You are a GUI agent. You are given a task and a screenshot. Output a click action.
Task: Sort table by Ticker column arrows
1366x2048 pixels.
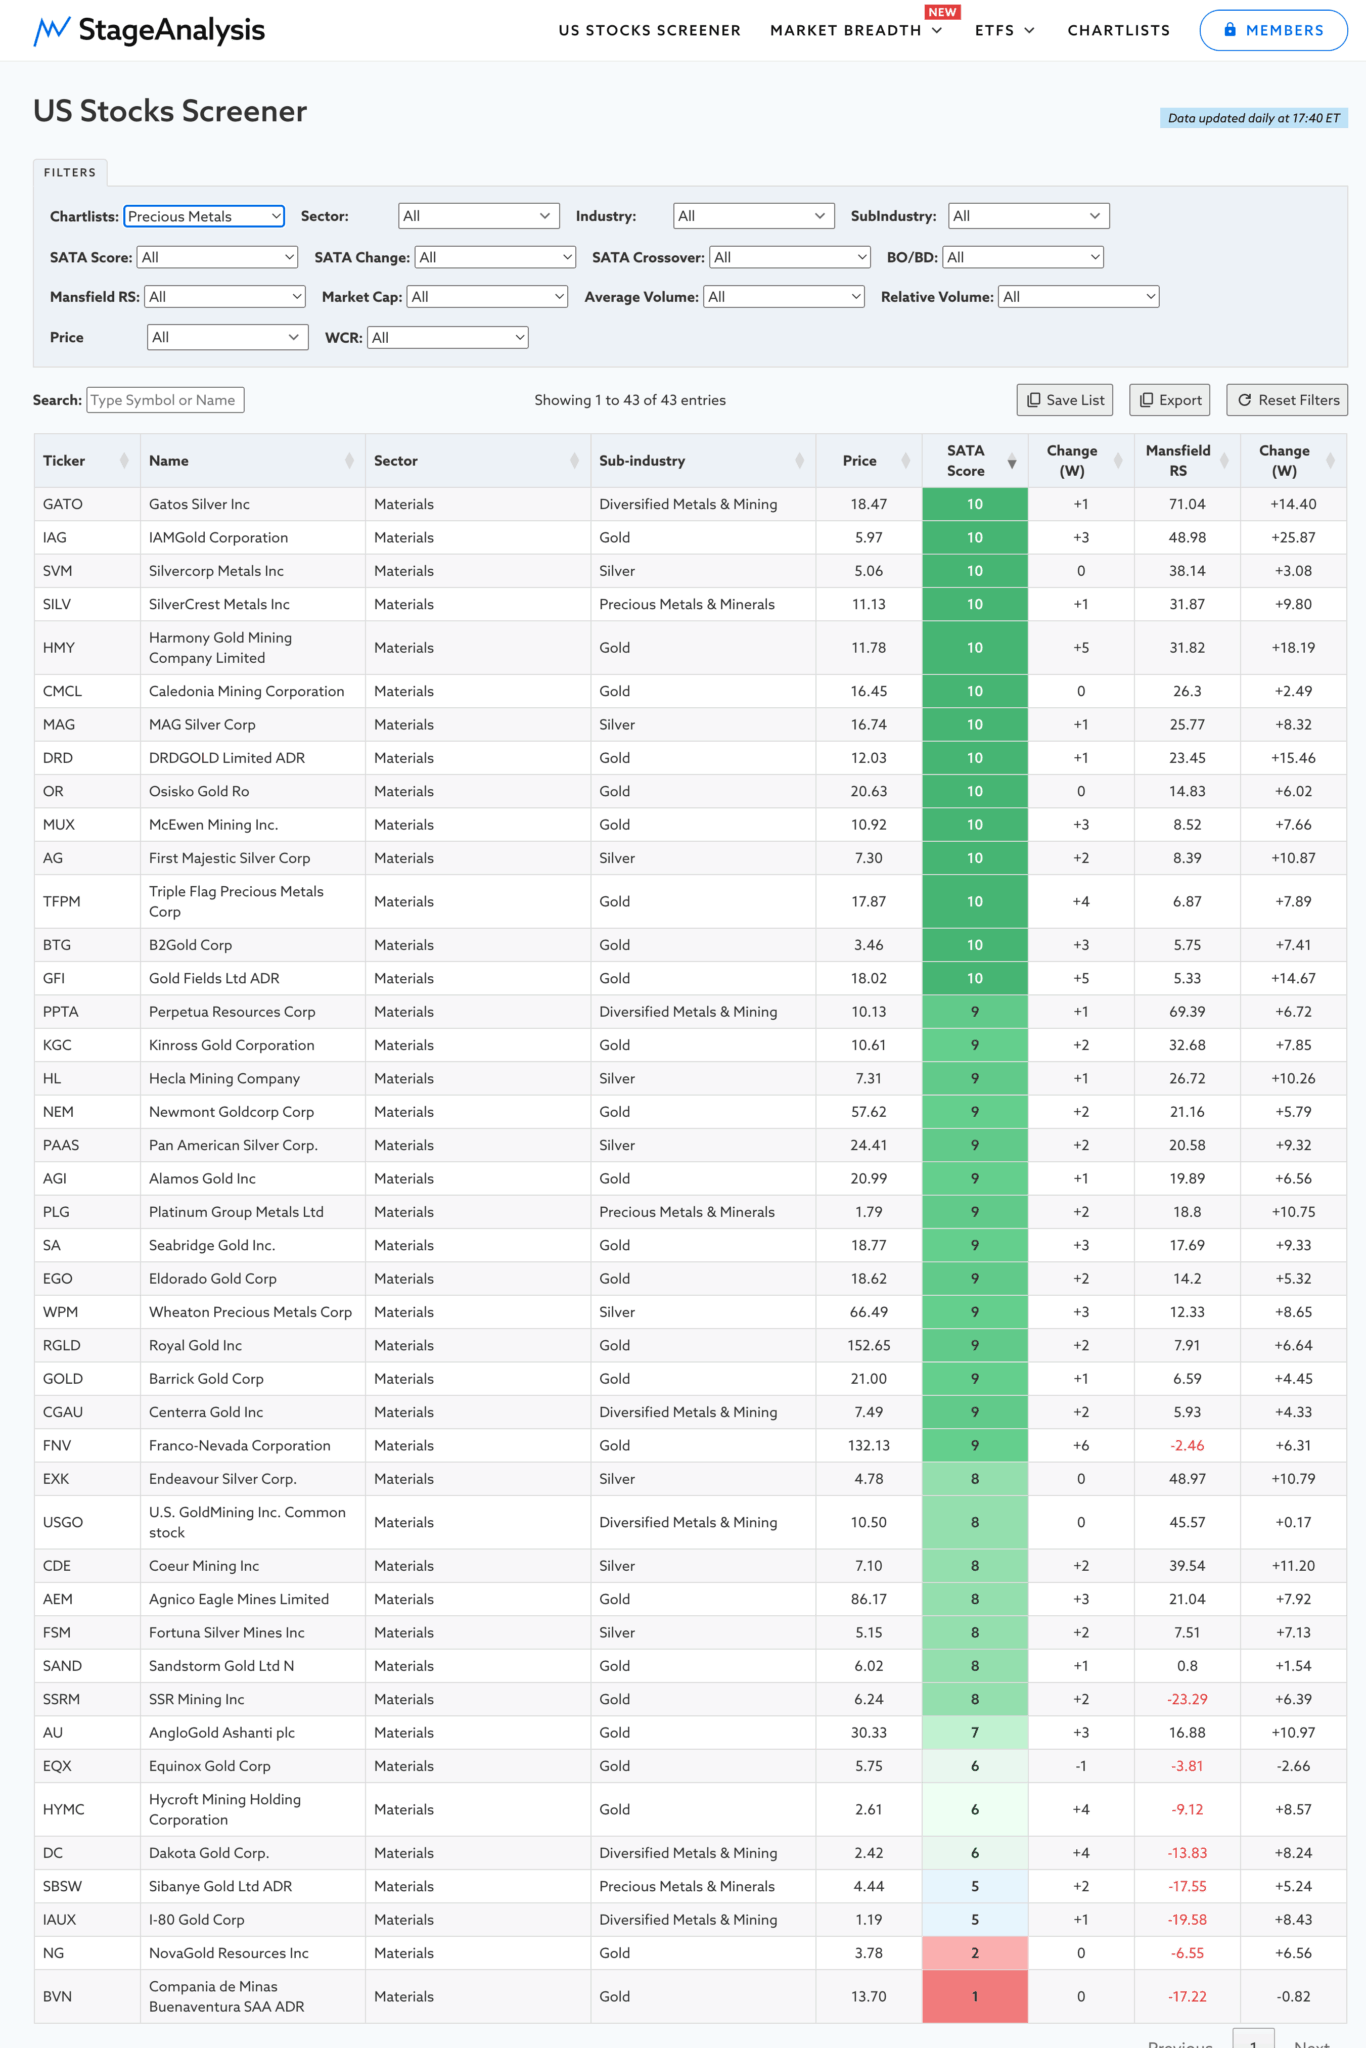click(x=124, y=461)
